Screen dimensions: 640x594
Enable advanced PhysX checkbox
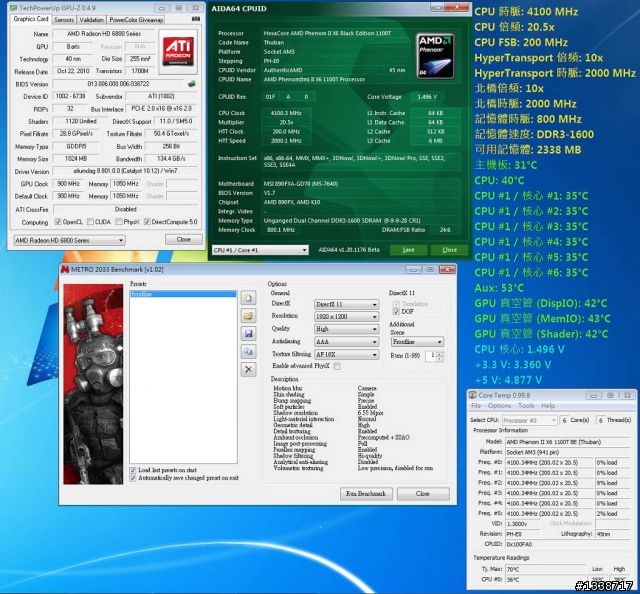pyautogui.click(x=337, y=366)
